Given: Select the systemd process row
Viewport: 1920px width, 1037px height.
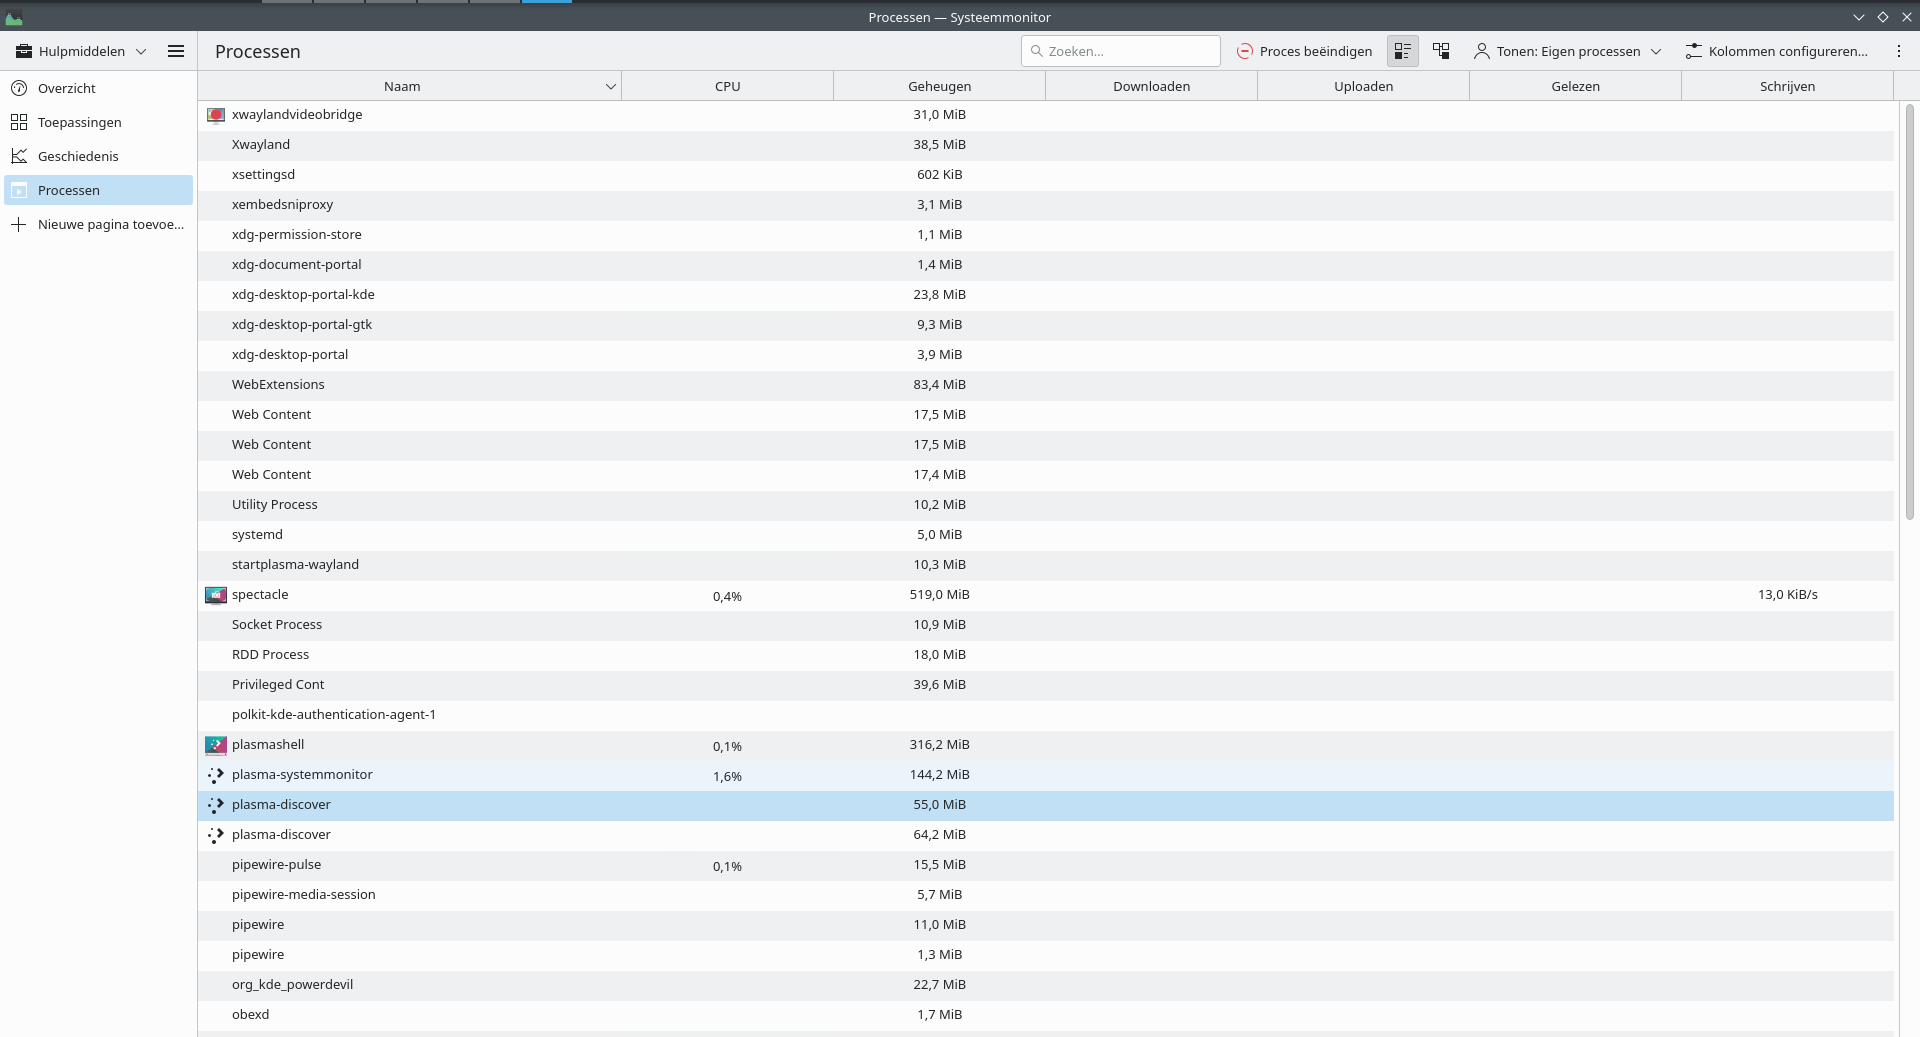Looking at the screenshot, I should (1045, 535).
